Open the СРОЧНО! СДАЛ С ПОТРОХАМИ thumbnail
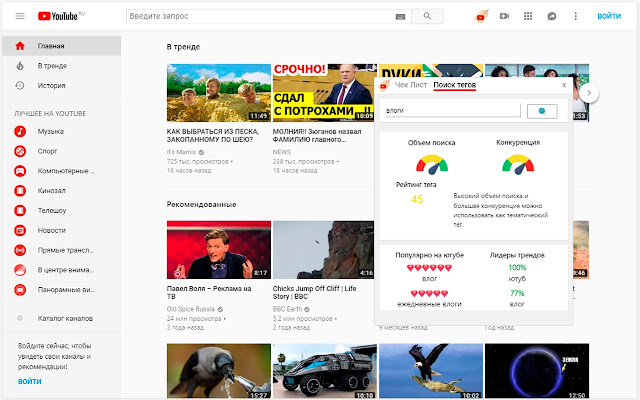 pos(323,93)
